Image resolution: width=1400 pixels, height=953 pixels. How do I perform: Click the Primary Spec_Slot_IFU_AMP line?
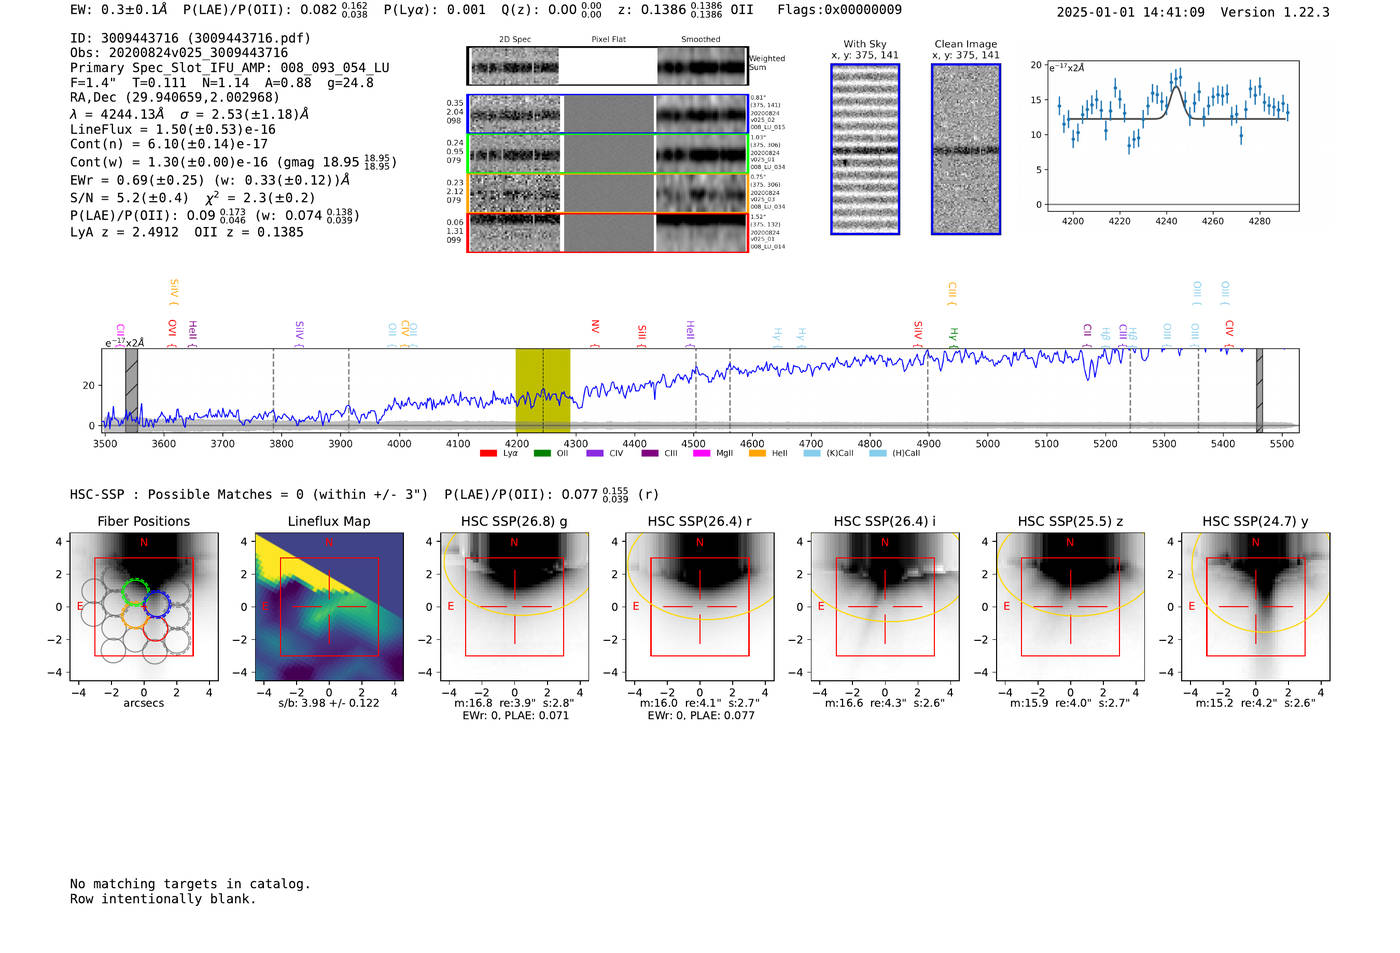pyautogui.click(x=230, y=68)
